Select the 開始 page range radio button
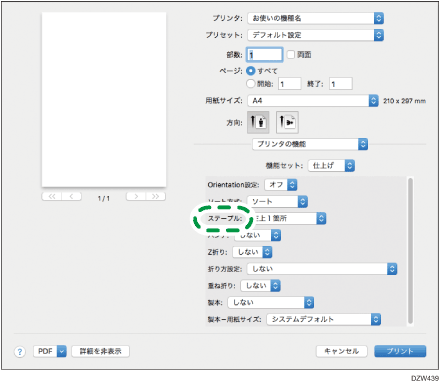The image size is (440, 383). (x=250, y=84)
